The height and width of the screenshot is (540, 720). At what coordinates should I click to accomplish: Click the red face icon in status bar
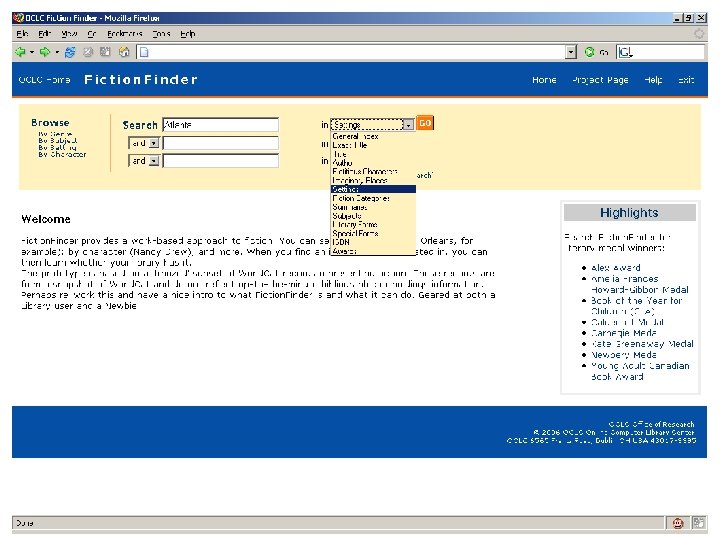click(x=678, y=523)
